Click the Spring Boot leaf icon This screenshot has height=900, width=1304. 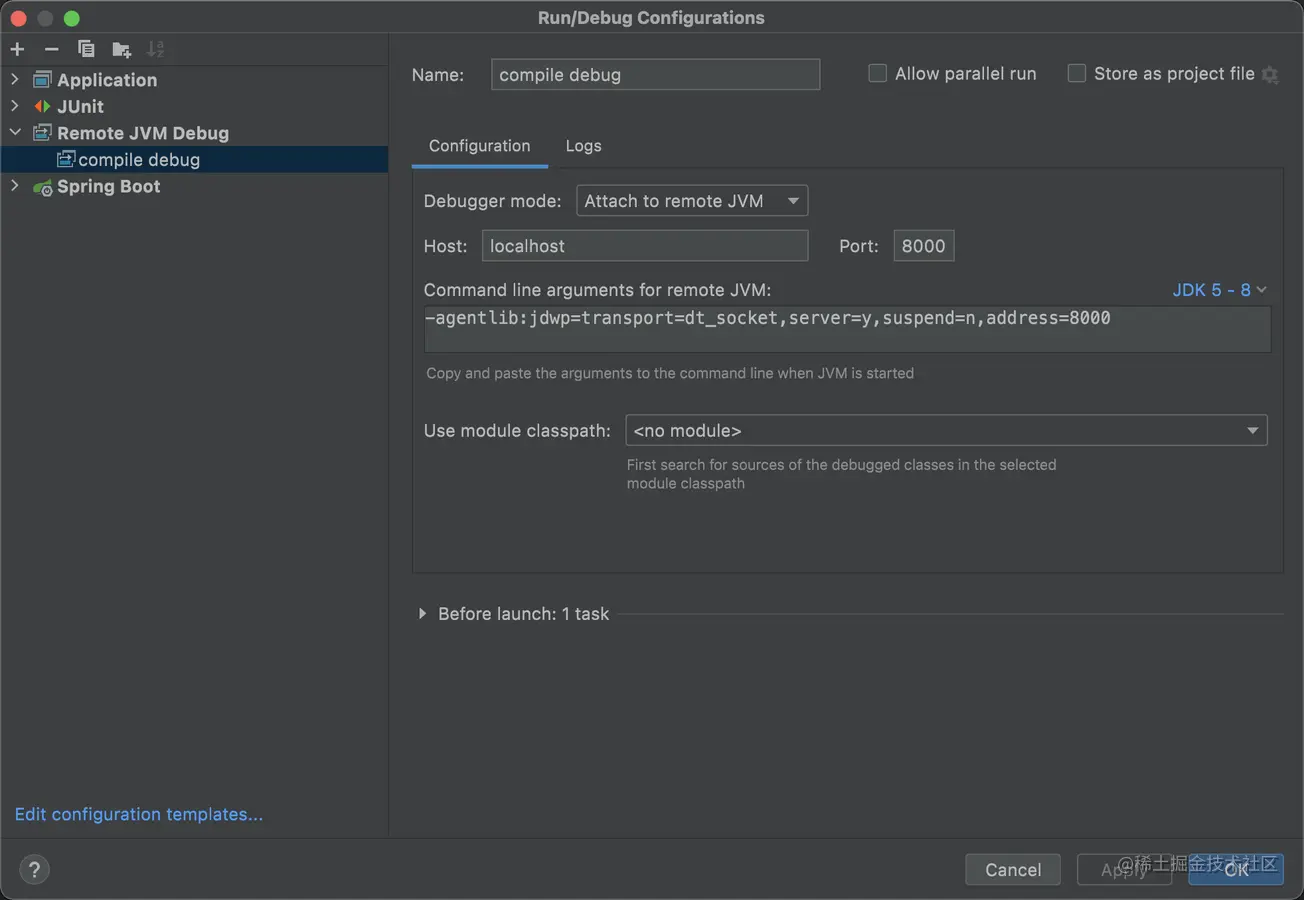(42, 187)
